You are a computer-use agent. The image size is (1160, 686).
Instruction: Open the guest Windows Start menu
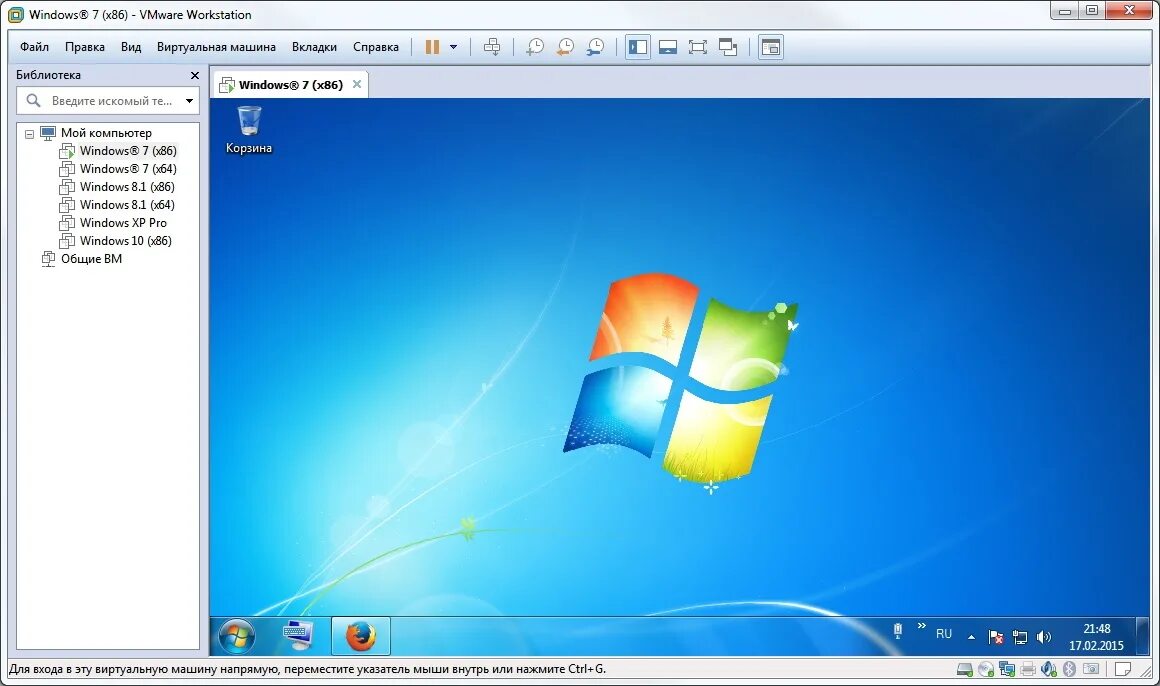click(237, 636)
